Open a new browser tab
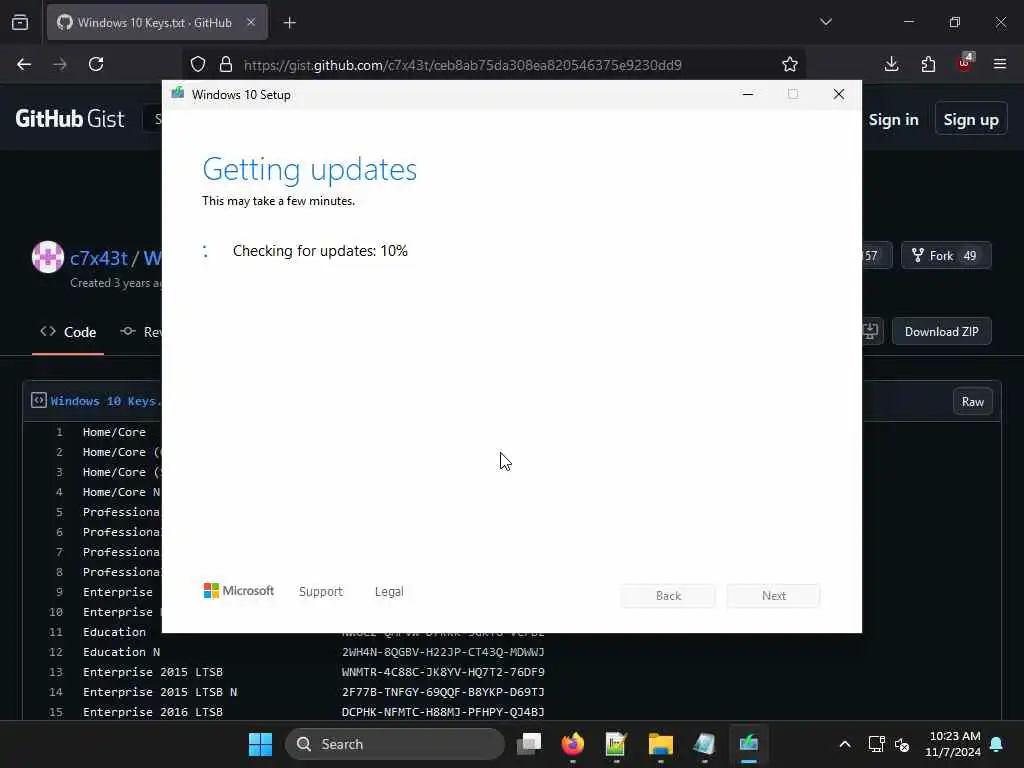1024x768 pixels. [289, 23]
